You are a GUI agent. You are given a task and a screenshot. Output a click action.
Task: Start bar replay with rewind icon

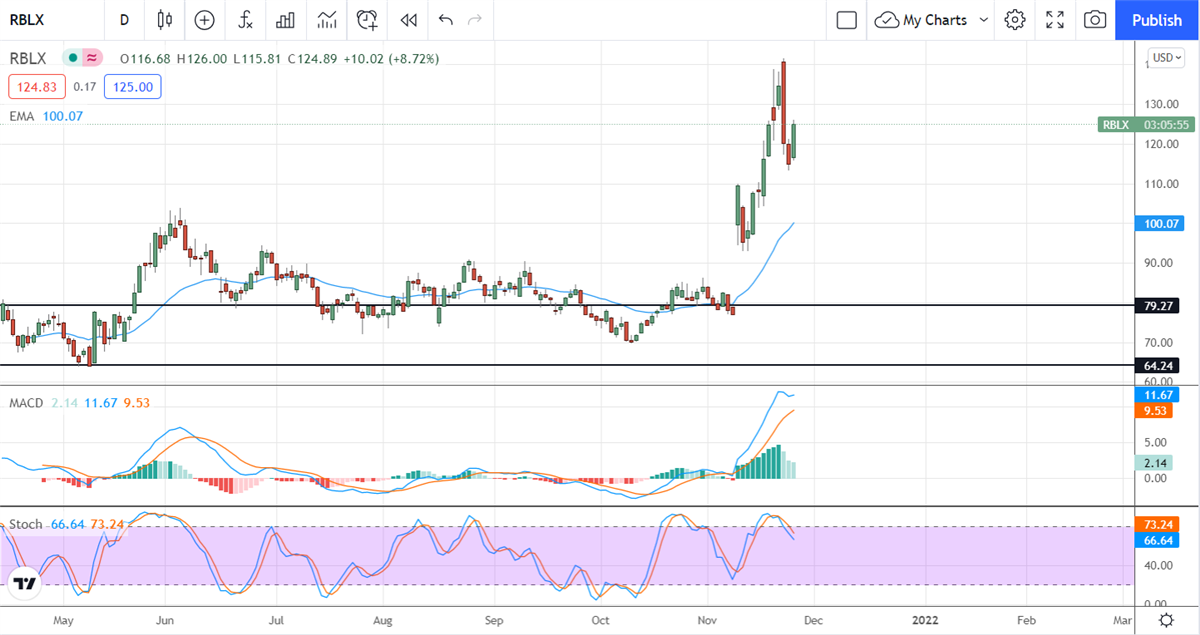pos(407,19)
